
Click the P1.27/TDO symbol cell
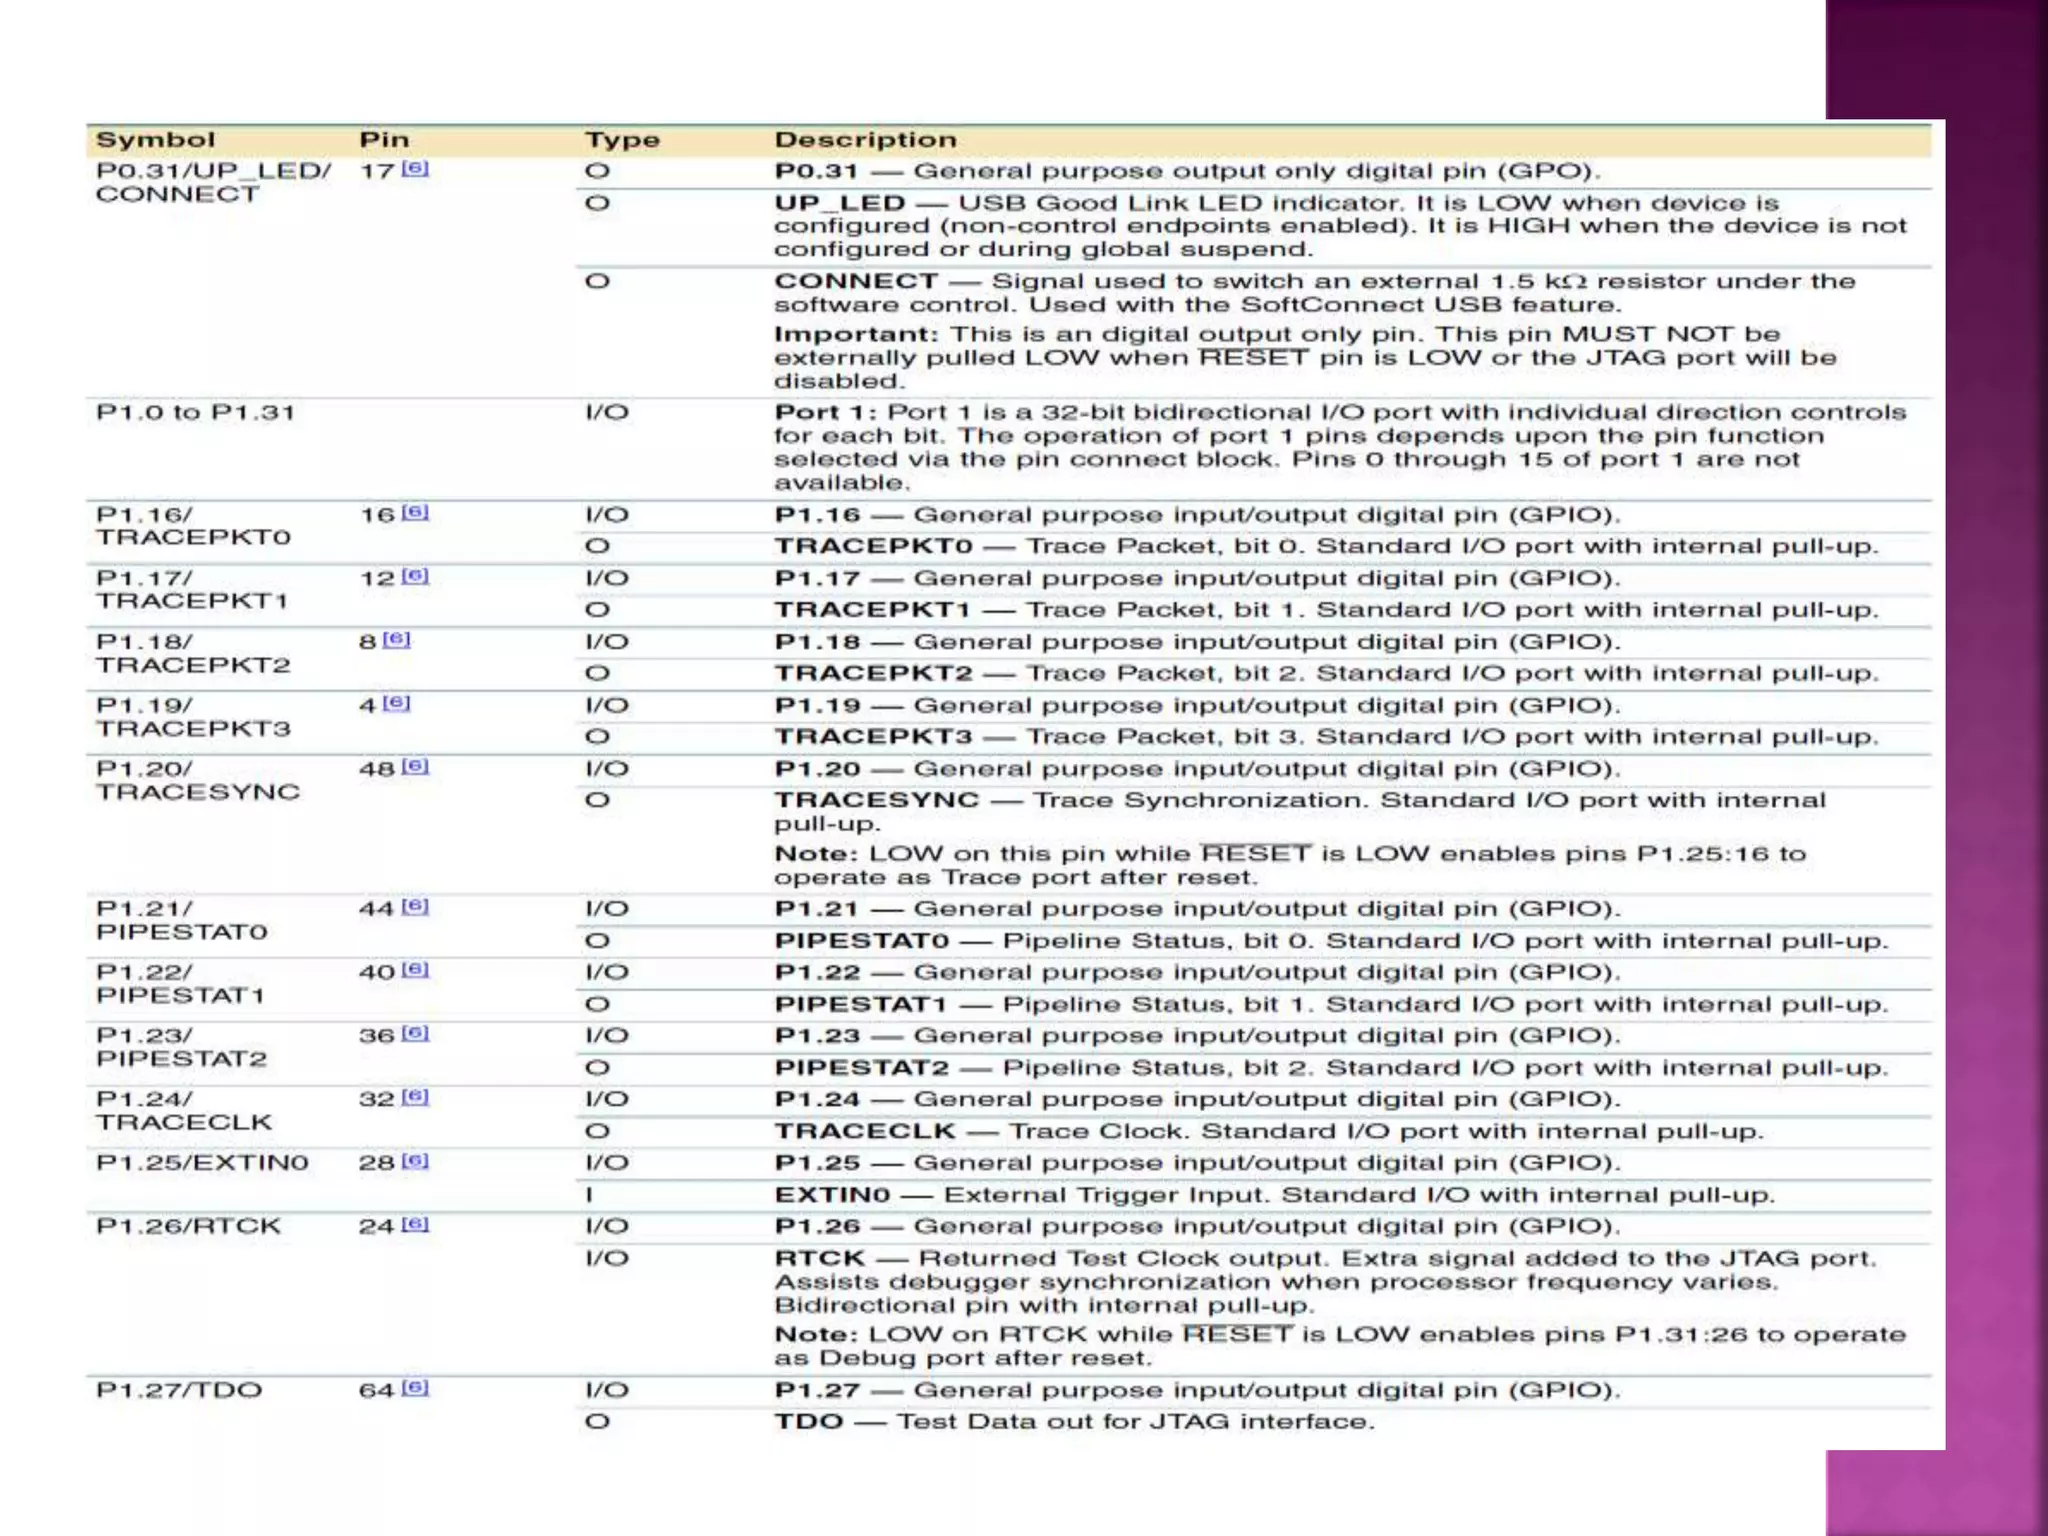[x=179, y=1390]
